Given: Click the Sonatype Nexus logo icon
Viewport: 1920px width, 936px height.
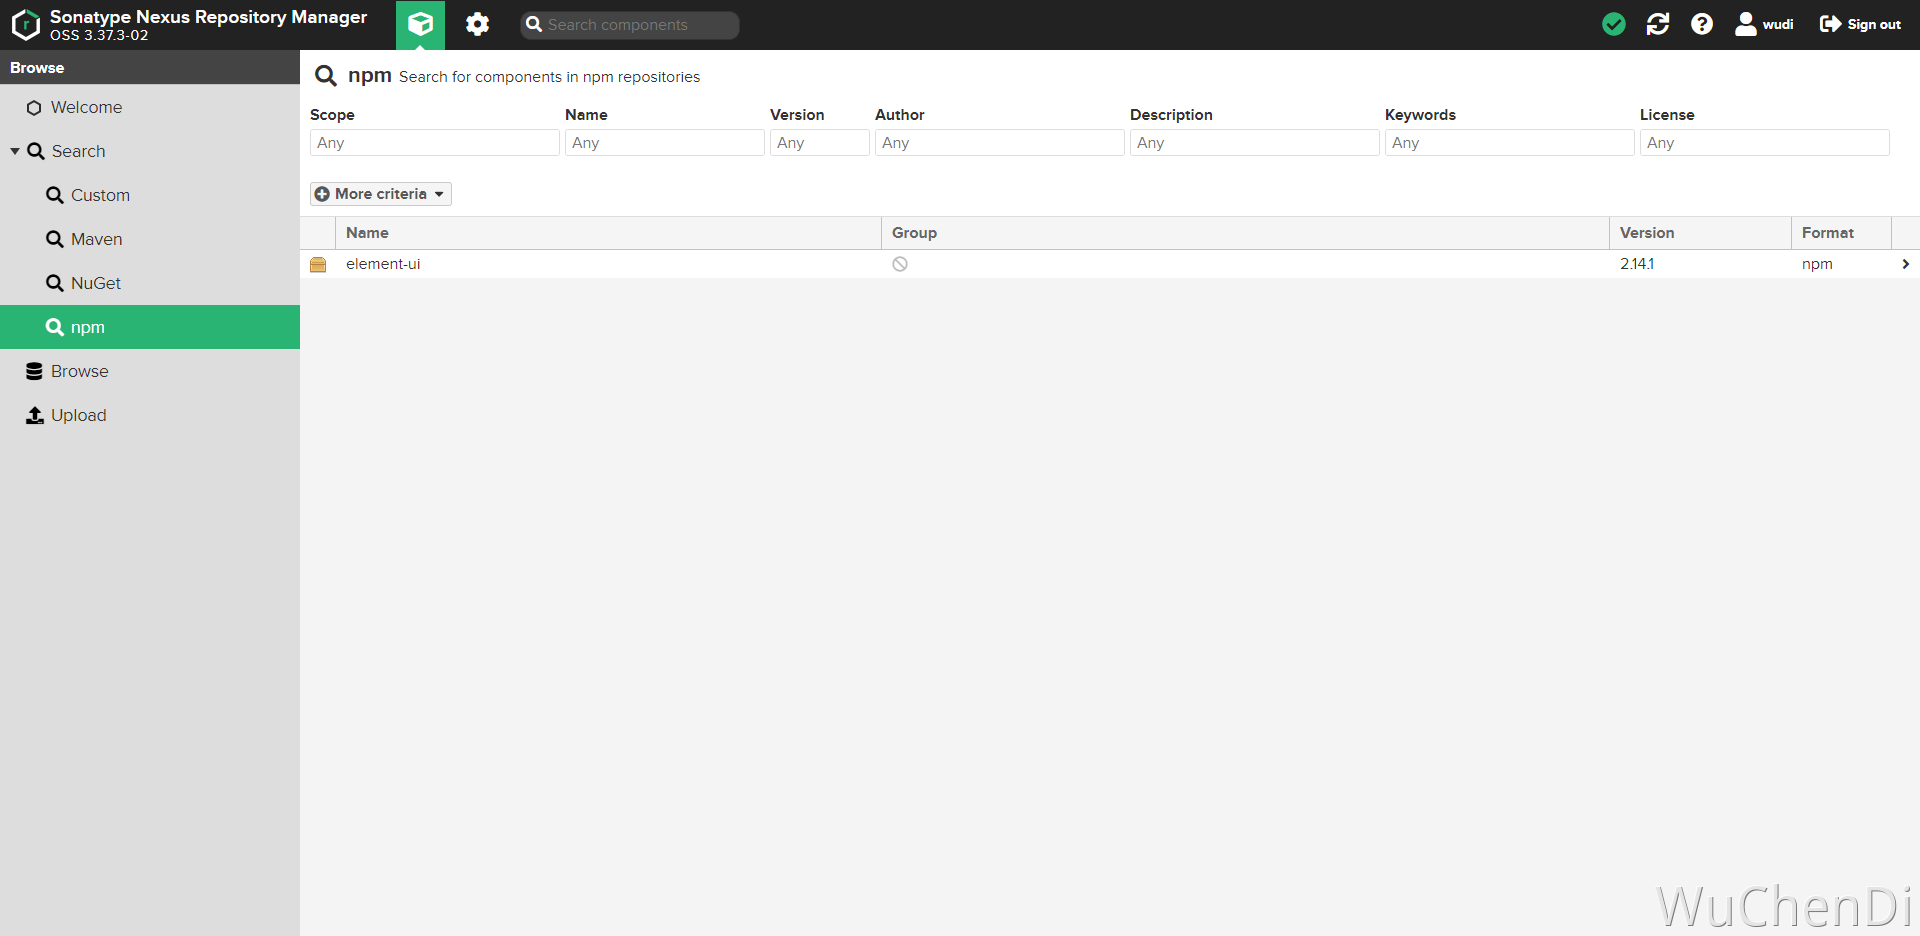Looking at the screenshot, I should coord(25,25).
